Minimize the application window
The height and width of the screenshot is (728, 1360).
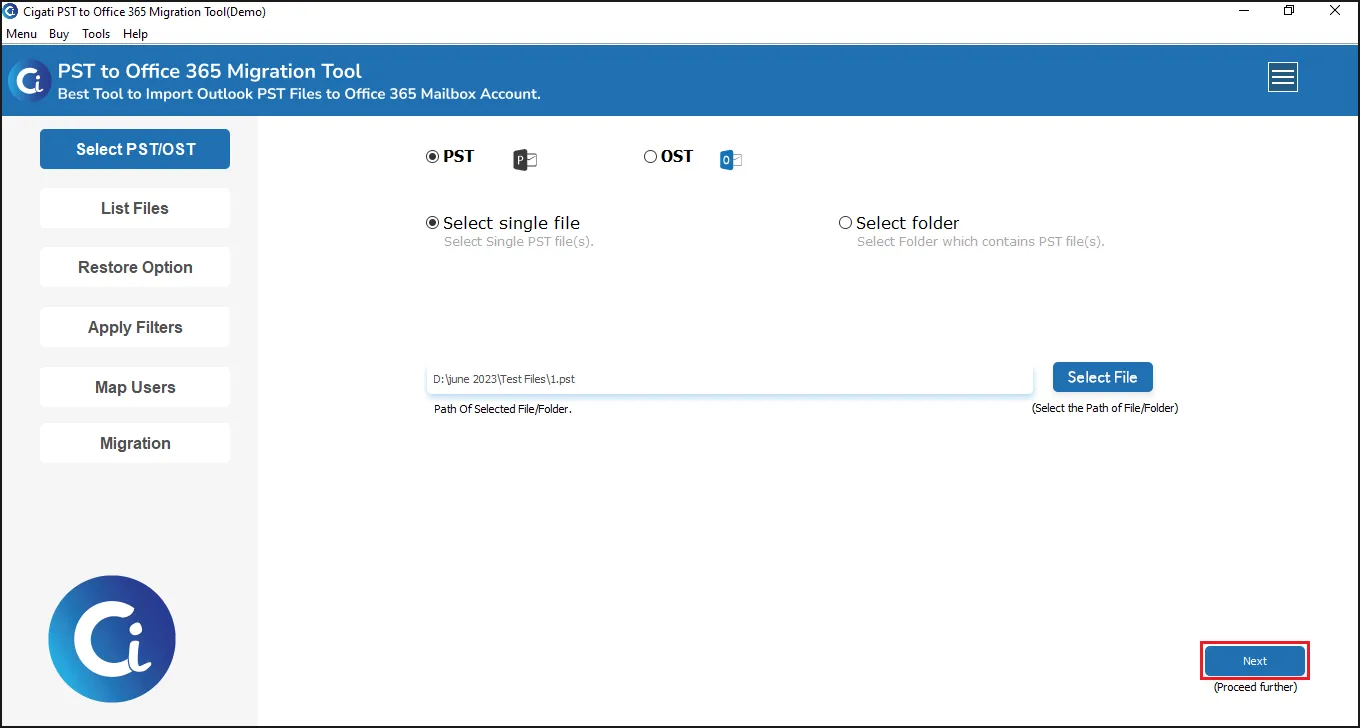pyautogui.click(x=1243, y=11)
